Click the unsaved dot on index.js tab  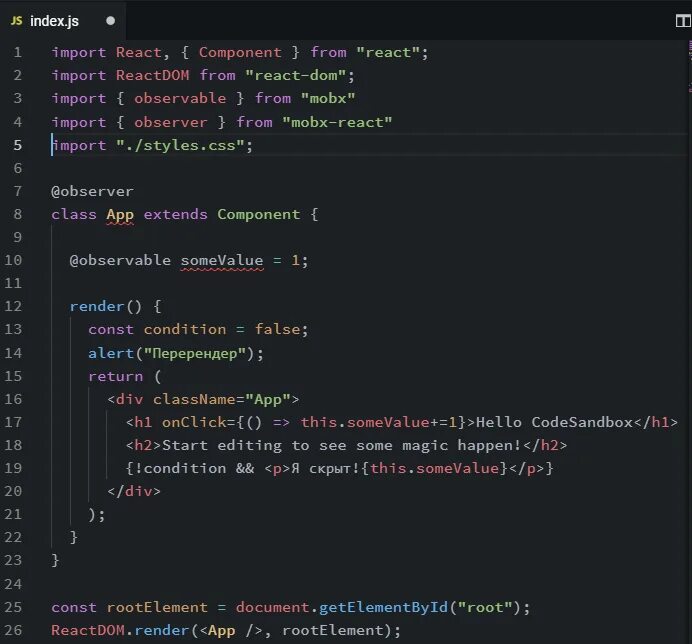110,20
